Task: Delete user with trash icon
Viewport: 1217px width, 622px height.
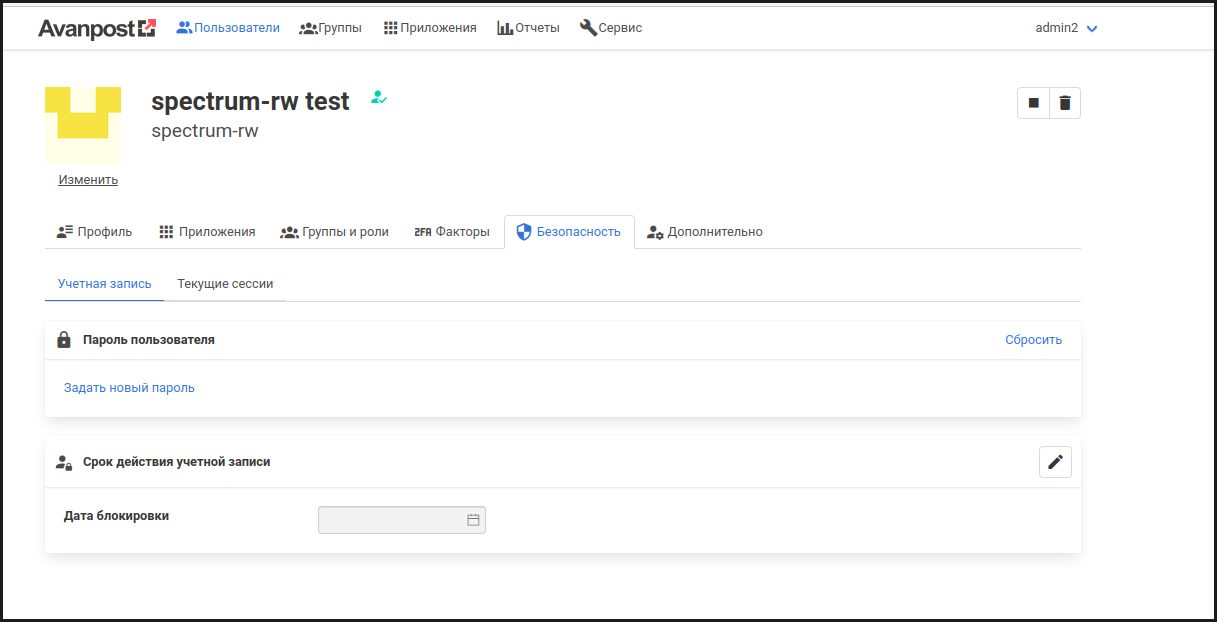Action: [x=1065, y=103]
